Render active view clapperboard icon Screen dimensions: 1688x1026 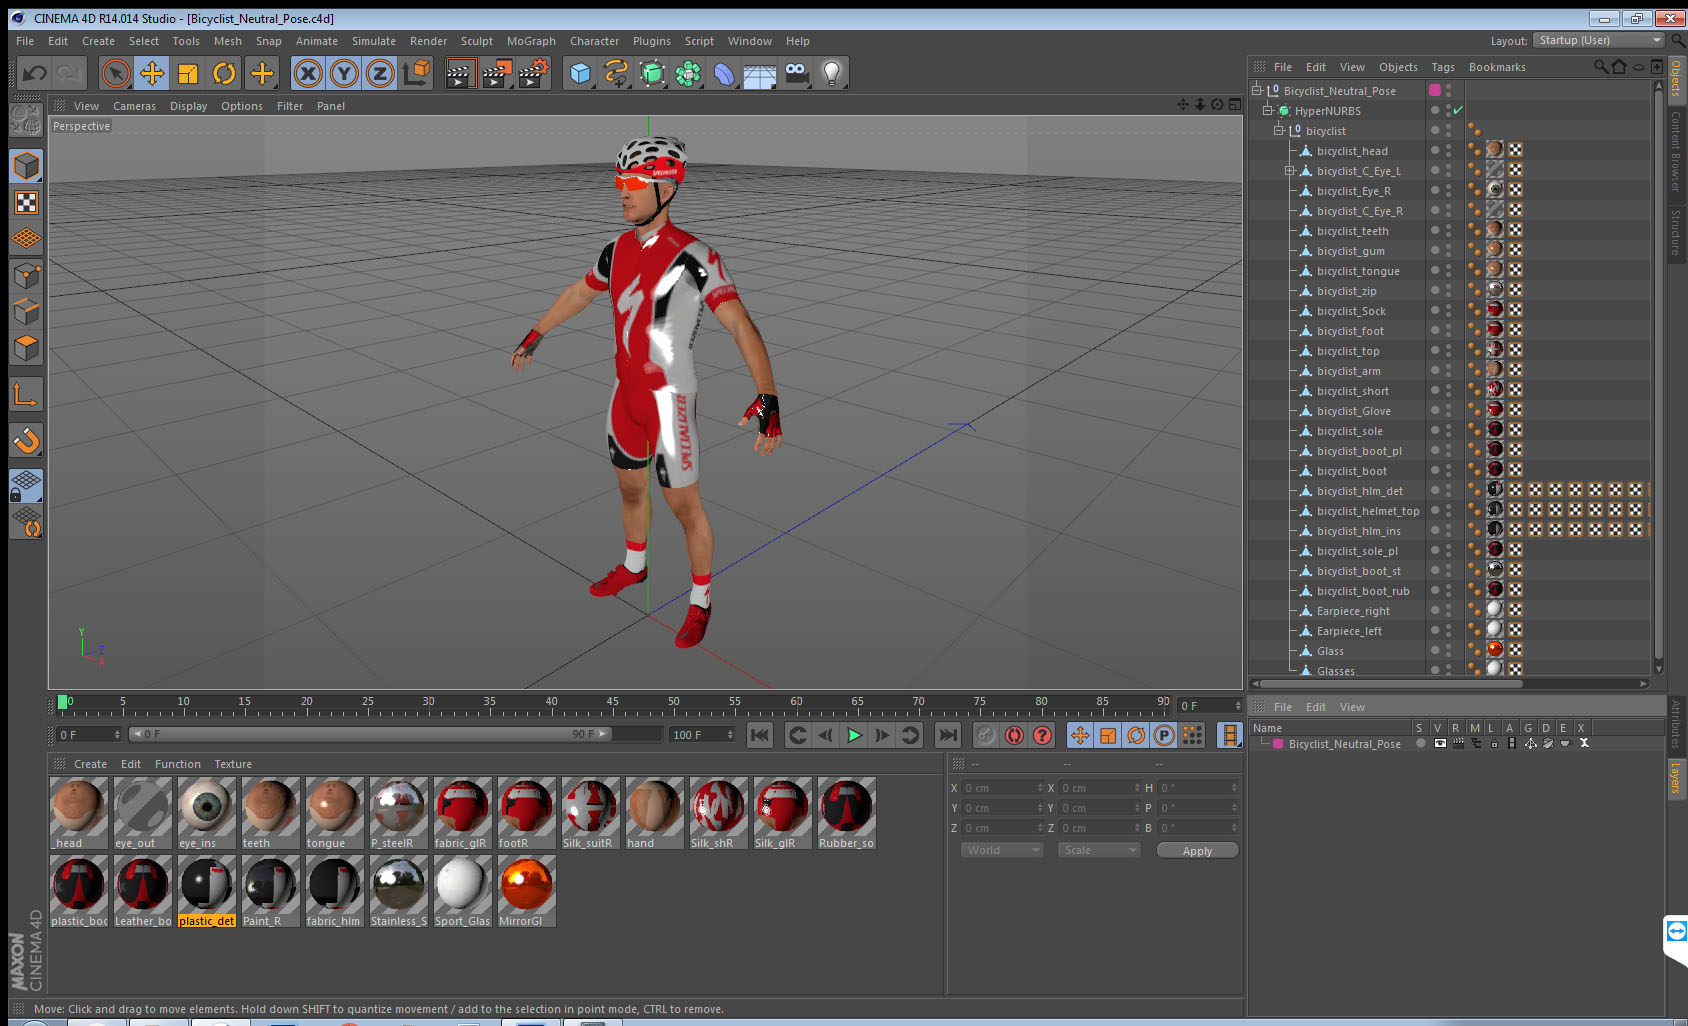tap(460, 73)
